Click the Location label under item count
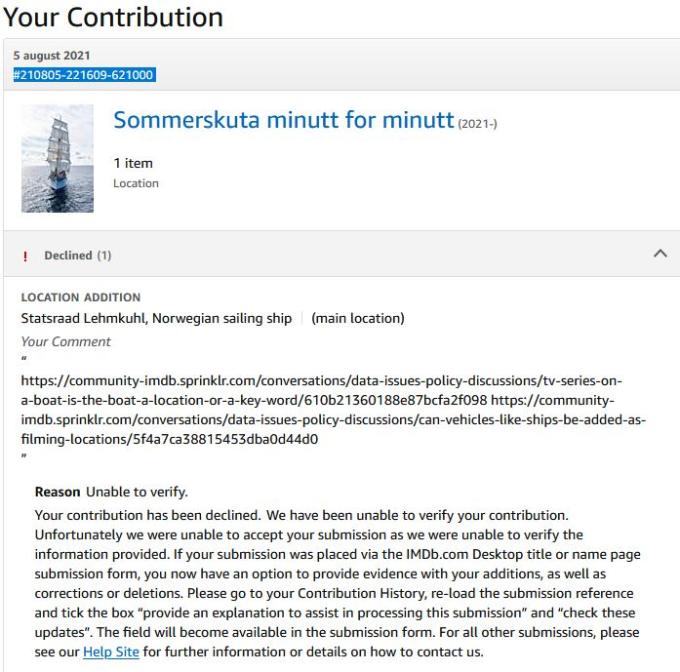The image size is (680, 672). [135, 183]
